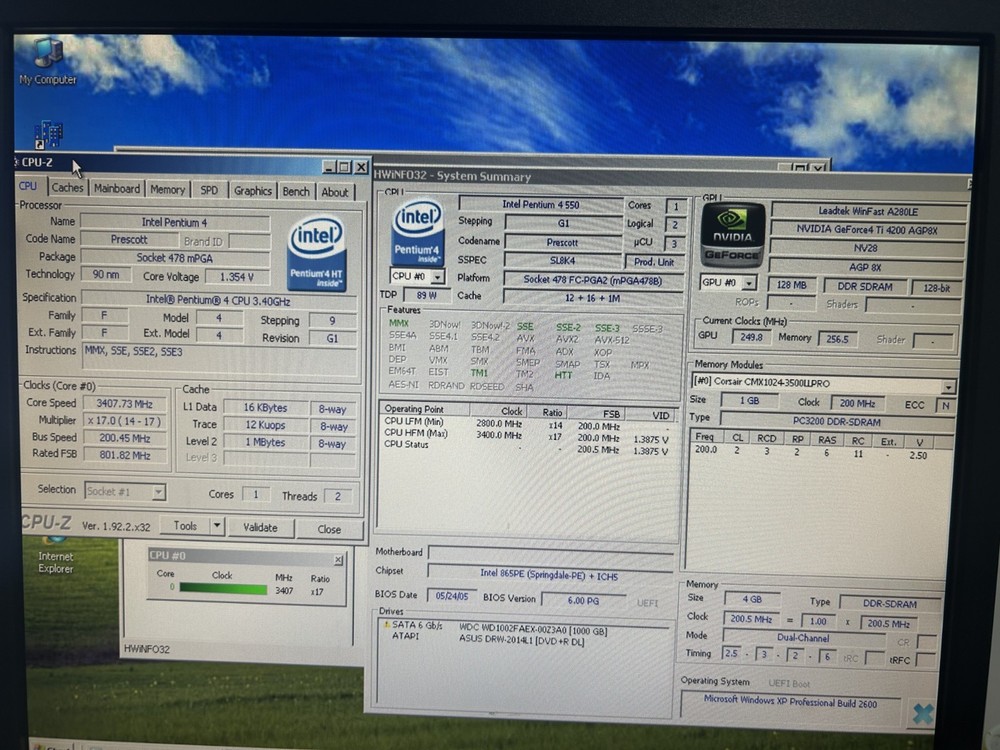Switch to the Caches tab in CPU-Z

(x=67, y=188)
